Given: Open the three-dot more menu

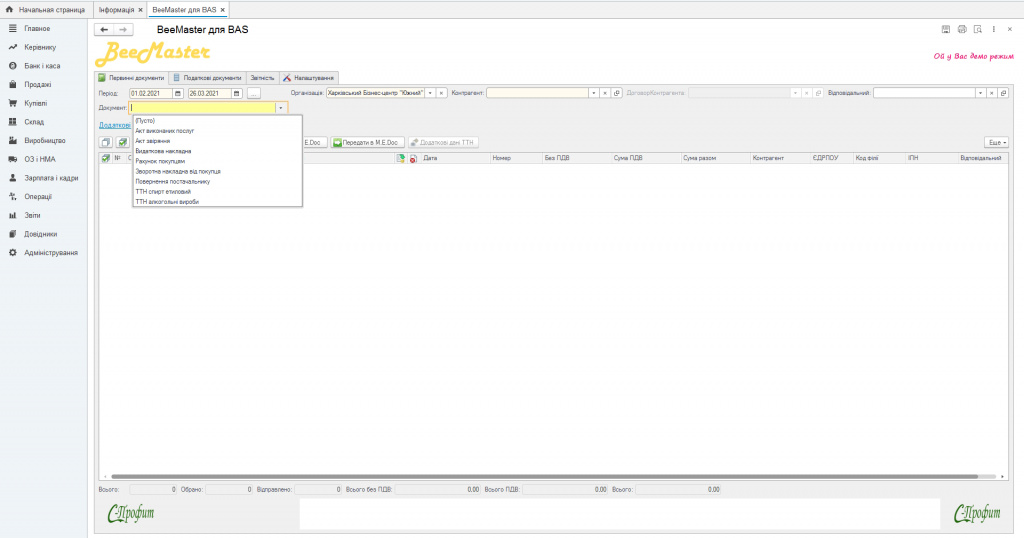Looking at the screenshot, I should 994,29.
